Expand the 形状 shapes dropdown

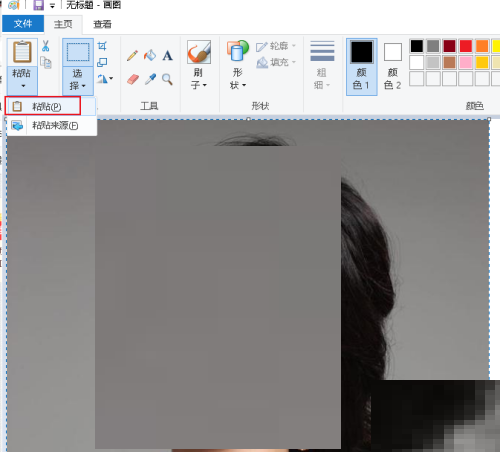pos(244,85)
